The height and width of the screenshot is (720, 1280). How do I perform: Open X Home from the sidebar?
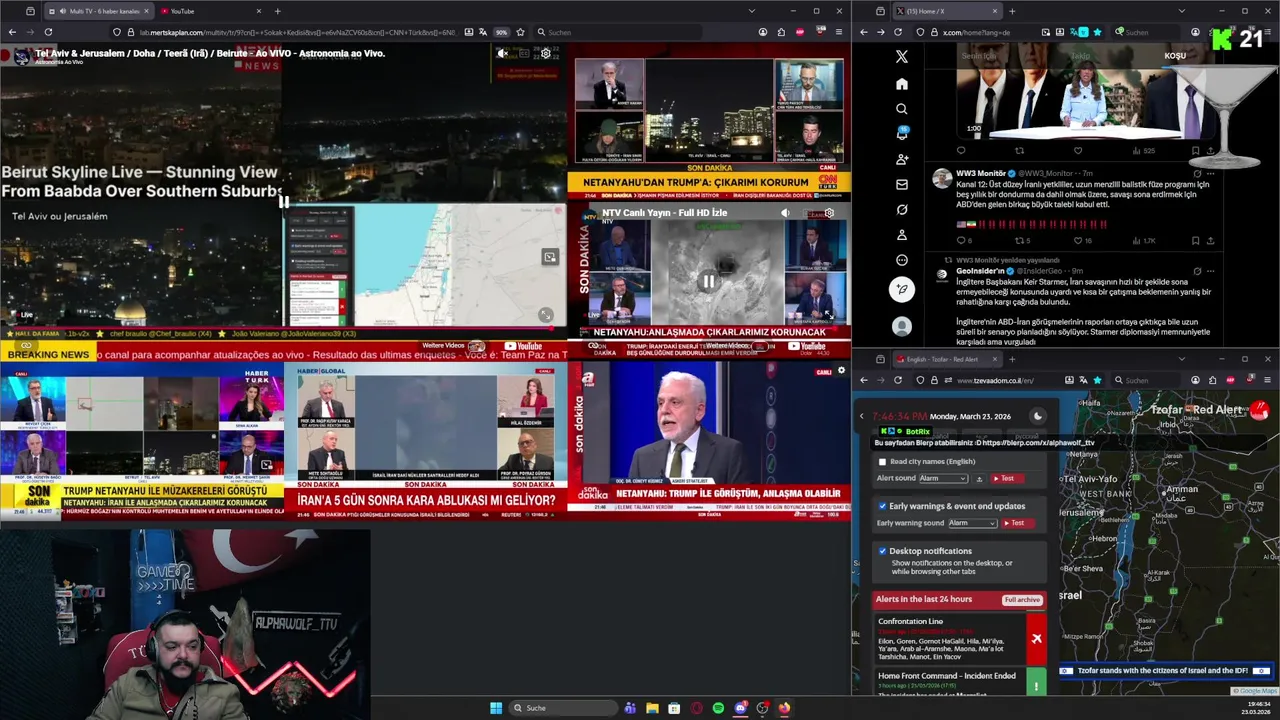901,84
